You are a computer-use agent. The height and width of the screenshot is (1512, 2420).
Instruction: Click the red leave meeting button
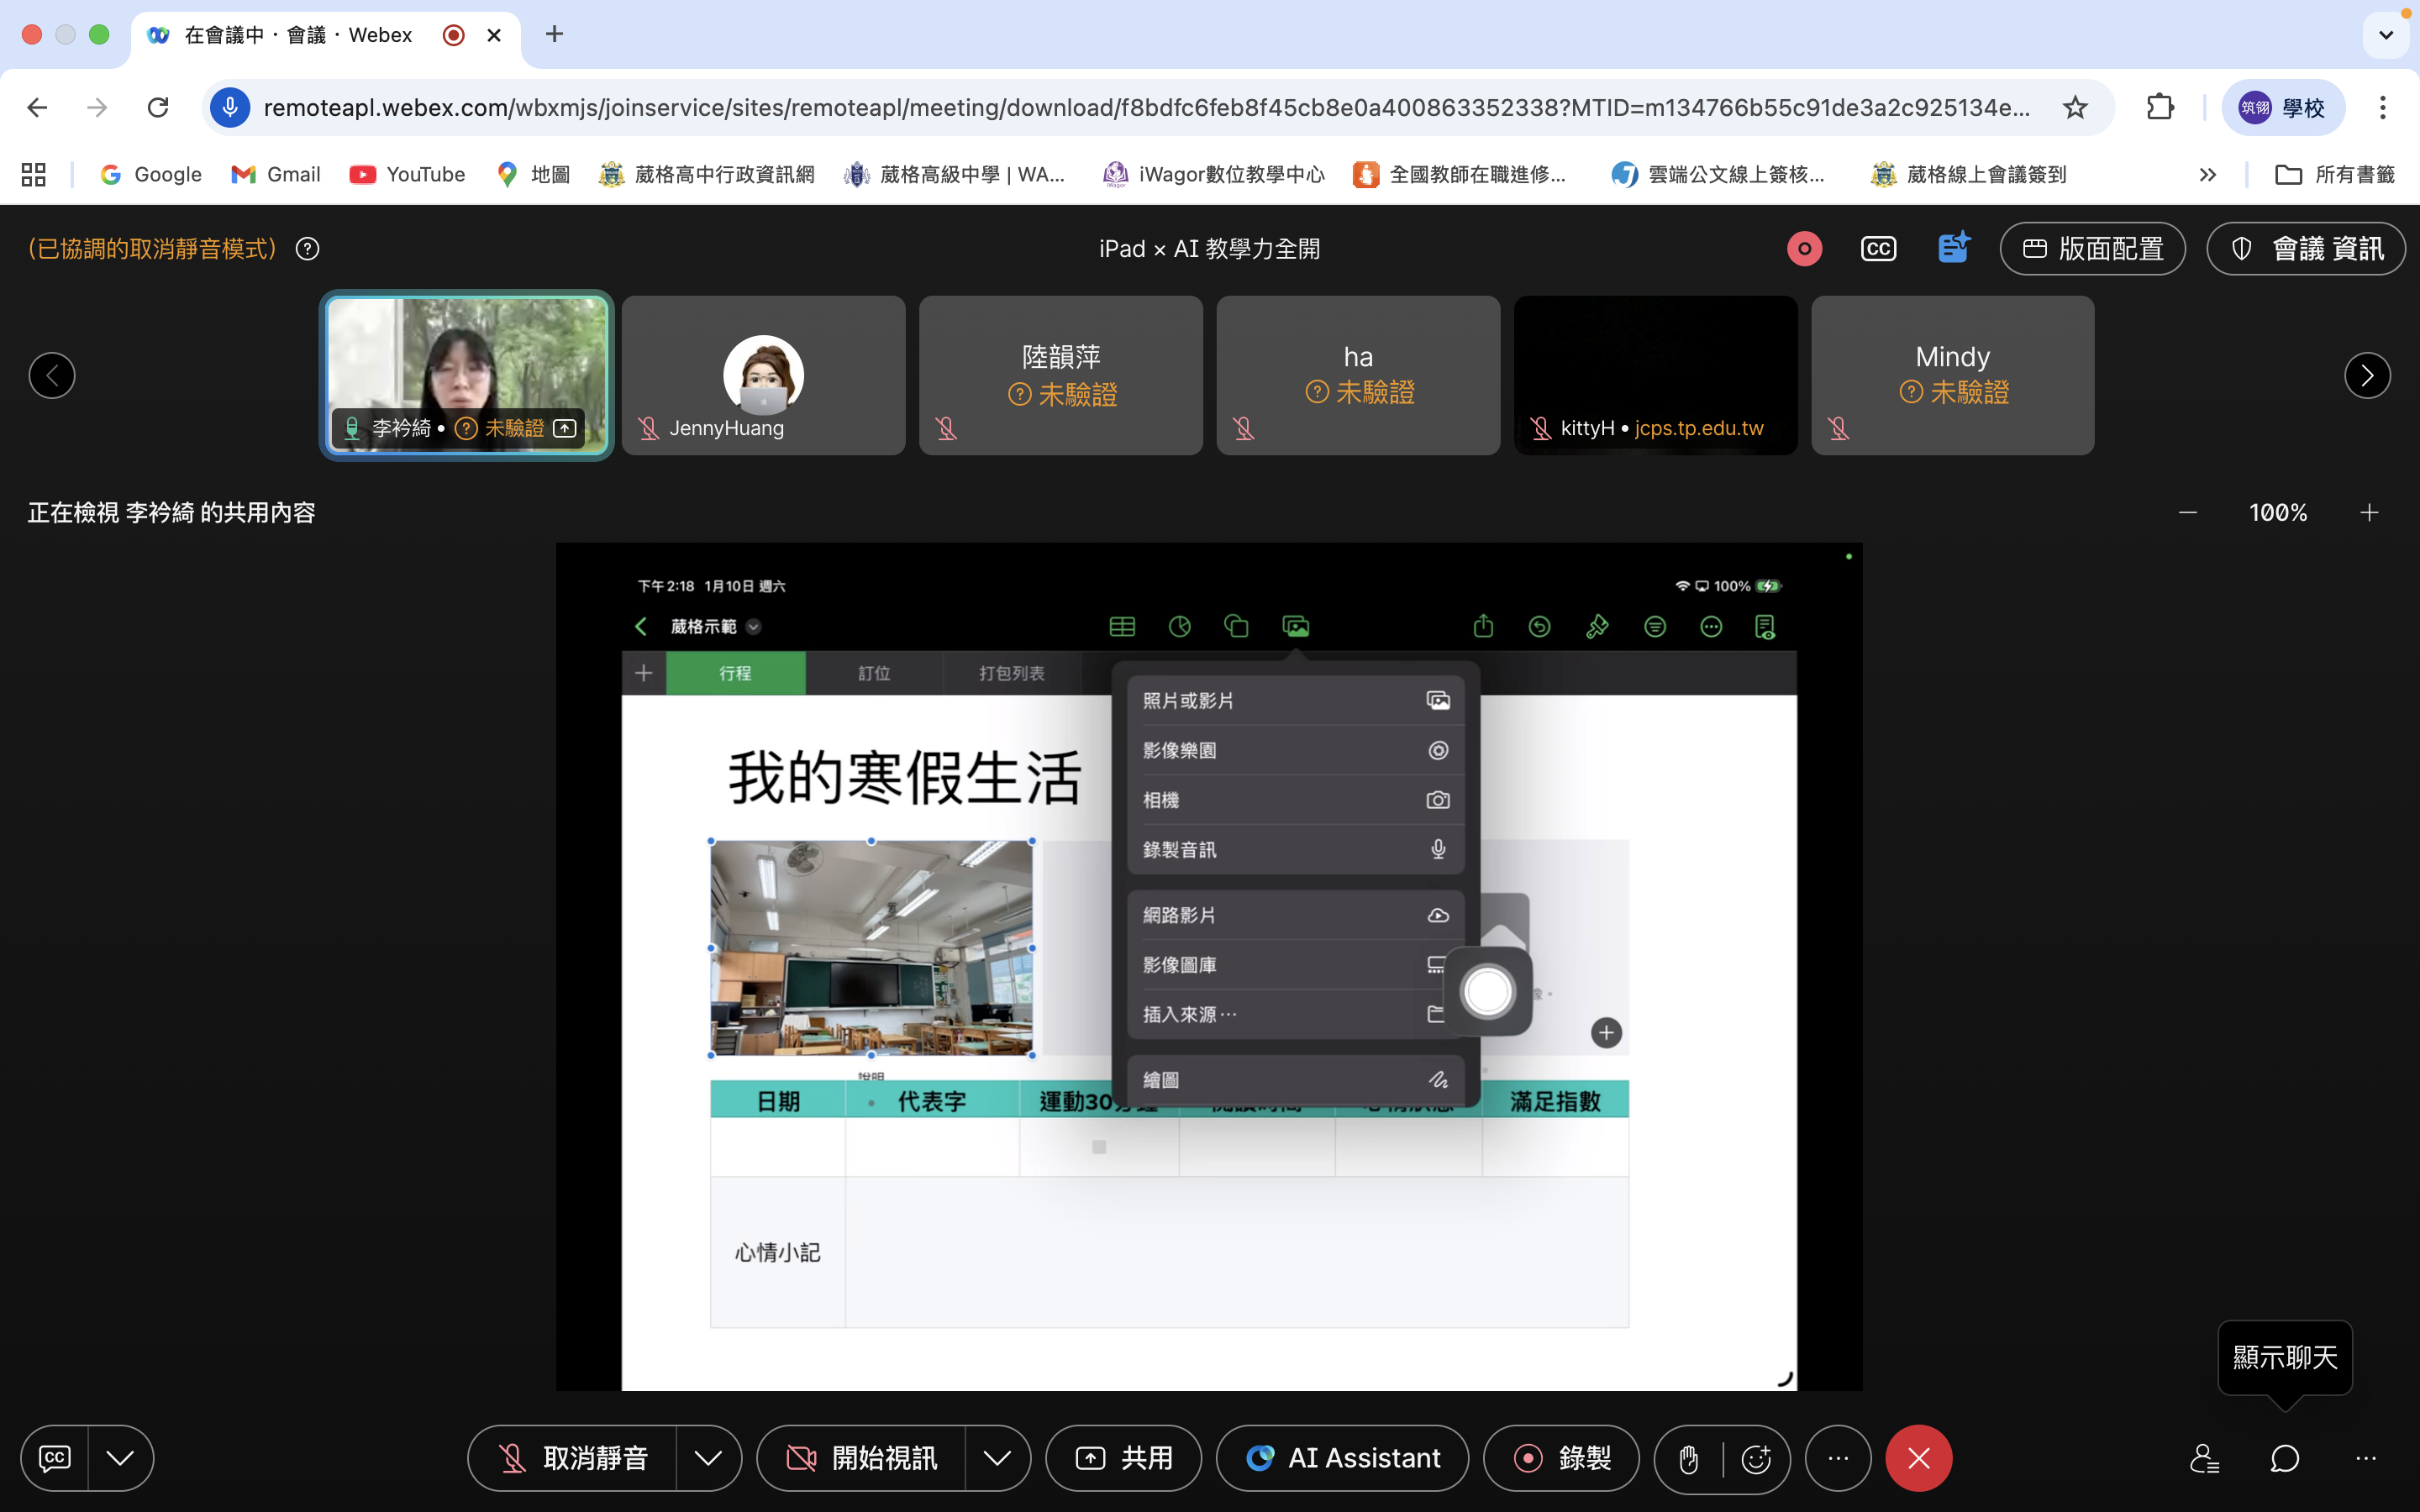tap(1918, 1459)
